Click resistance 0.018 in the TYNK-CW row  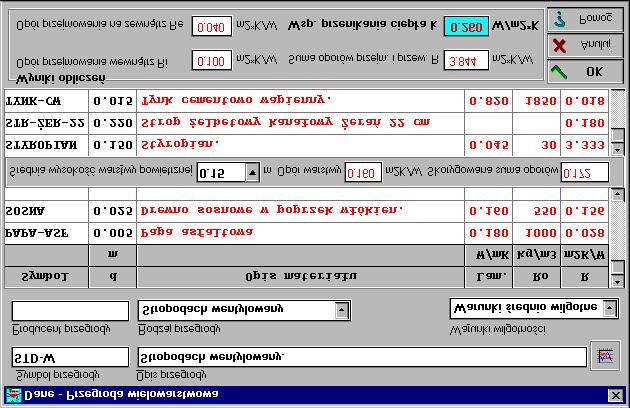click(585, 101)
